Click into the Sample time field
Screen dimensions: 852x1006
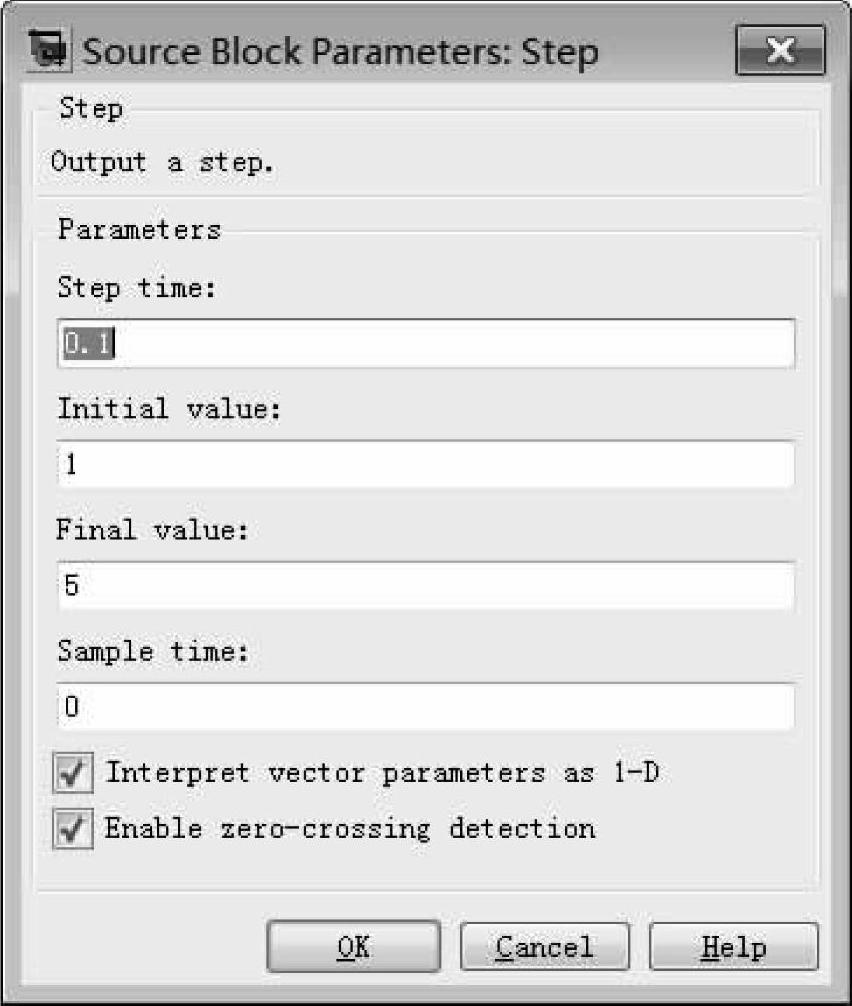click(x=425, y=707)
